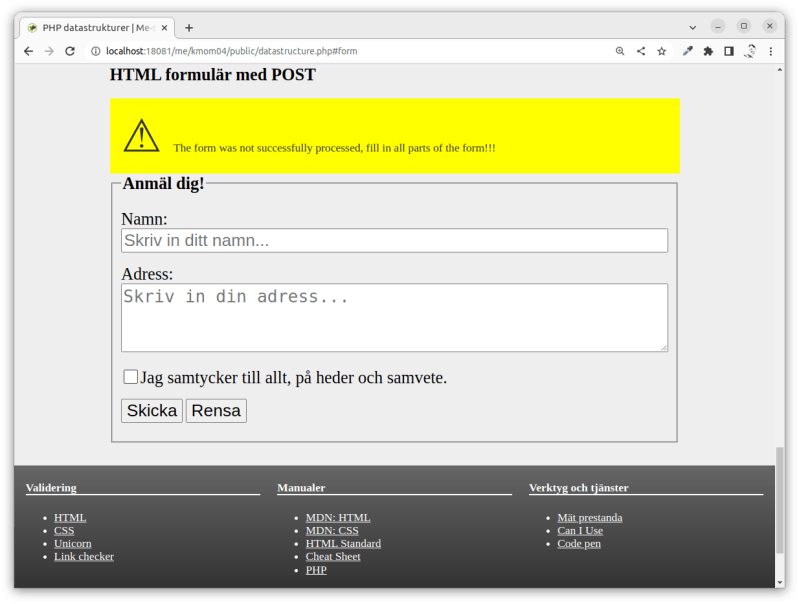Open the Extensions puzzle piece icon

pyautogui.click(x=708, y=51)
